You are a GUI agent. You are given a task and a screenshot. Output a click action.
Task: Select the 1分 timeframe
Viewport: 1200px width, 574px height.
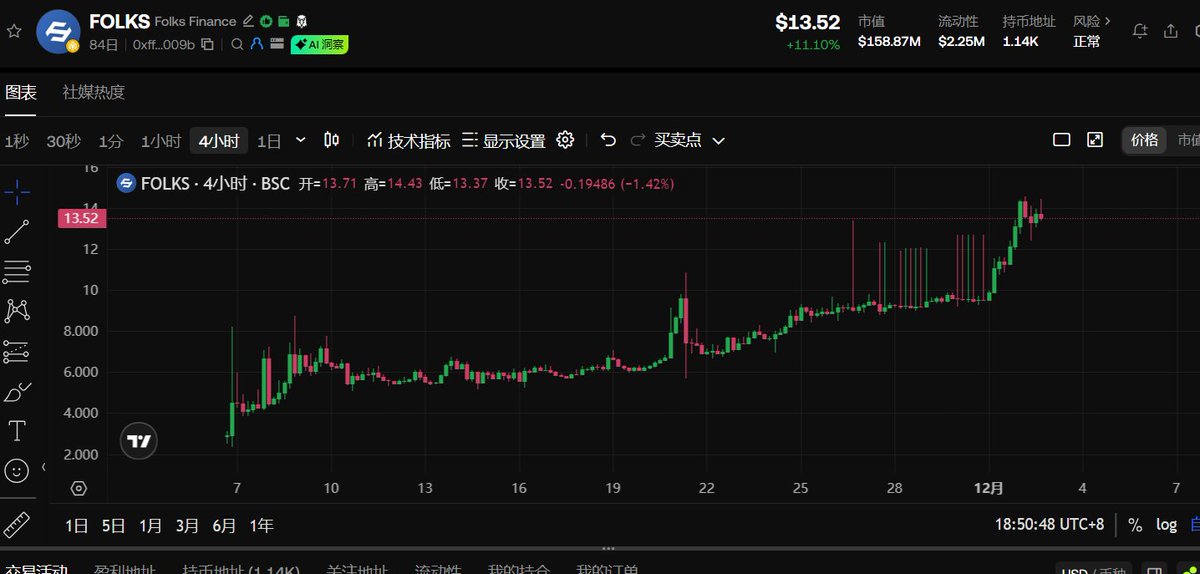(111, 141)
